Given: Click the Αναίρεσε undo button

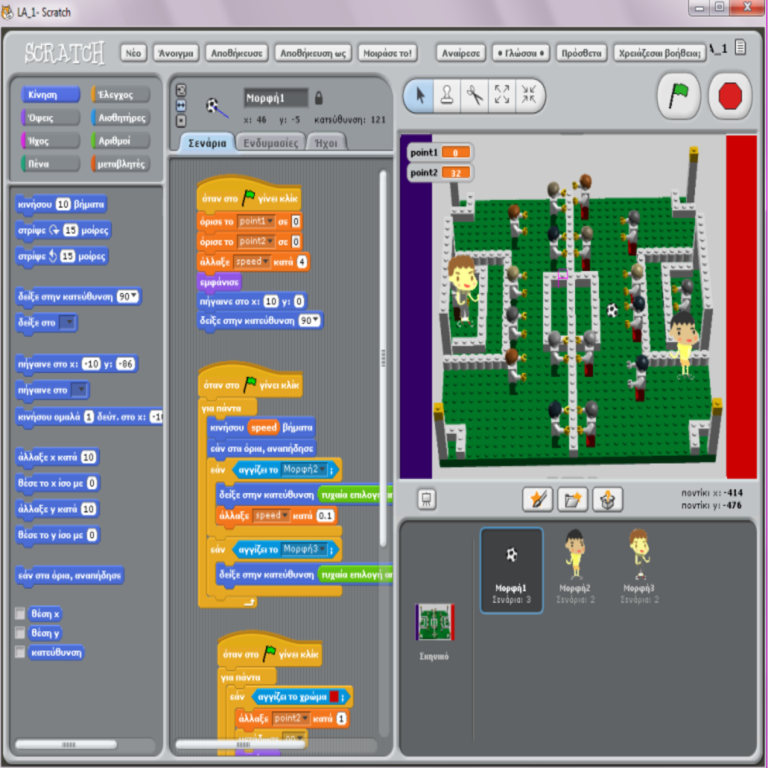Looking at the screenshot, I should pos(460,53).
